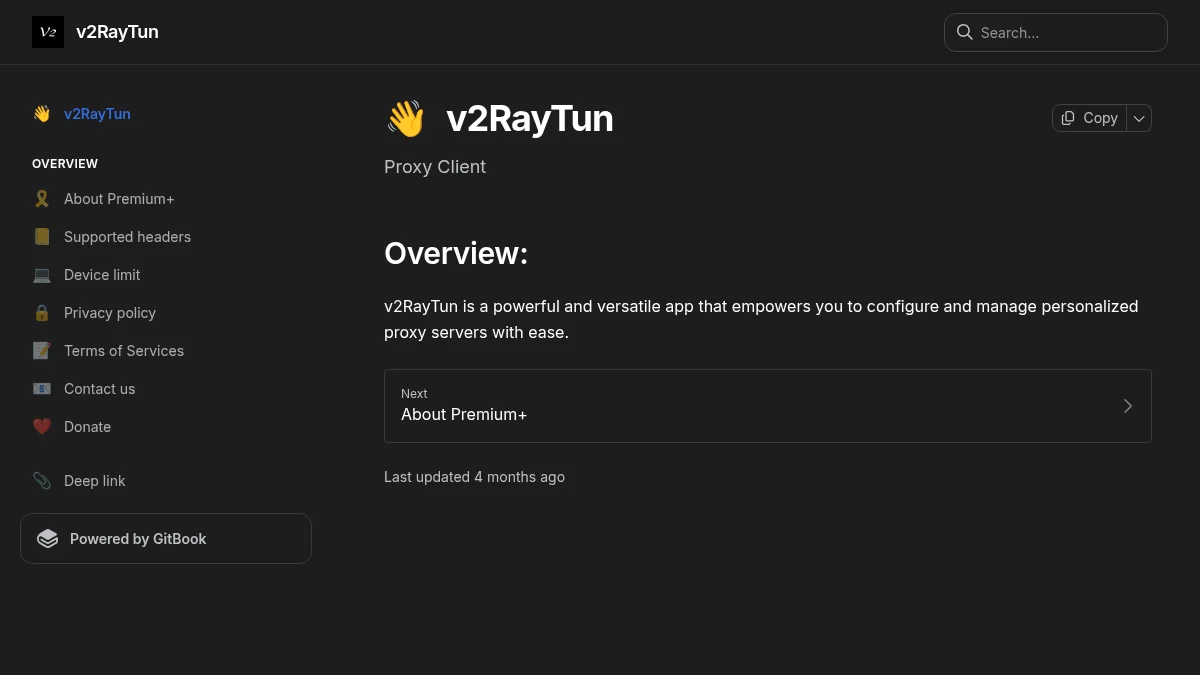
Task: Click the V2 logo icon in header
Action: (48, 32)
